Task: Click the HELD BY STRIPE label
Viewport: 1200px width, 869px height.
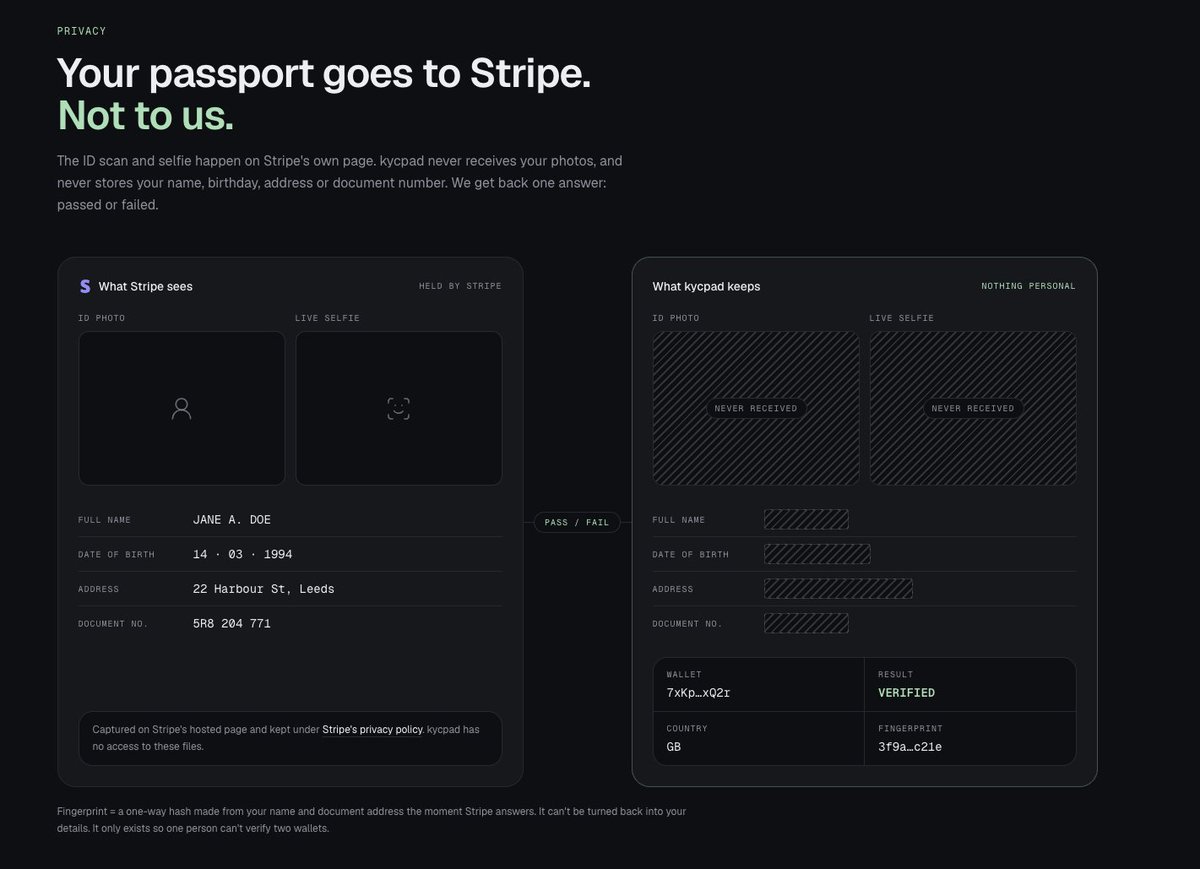Action: pos(460,286)
